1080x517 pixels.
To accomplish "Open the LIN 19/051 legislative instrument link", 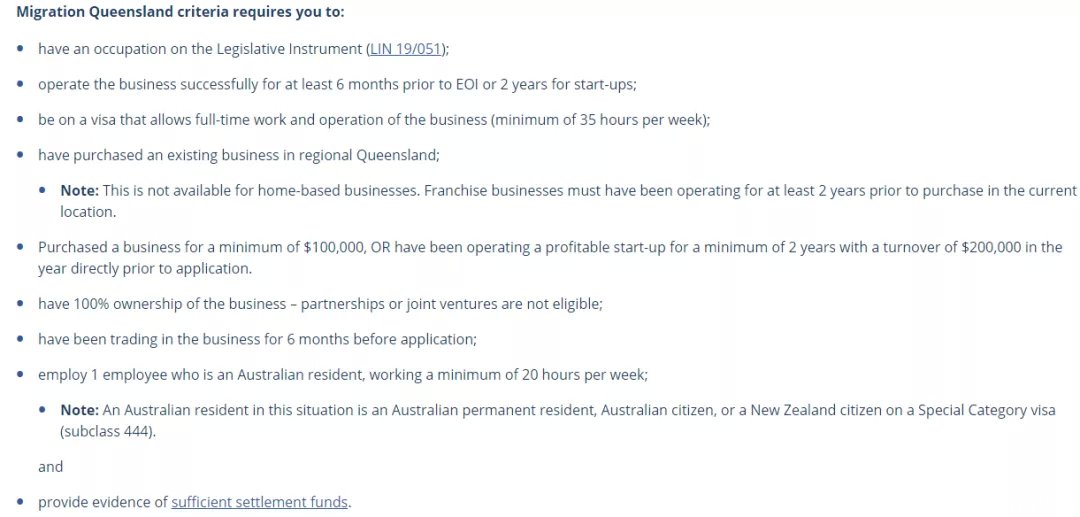I will point(406,49).
